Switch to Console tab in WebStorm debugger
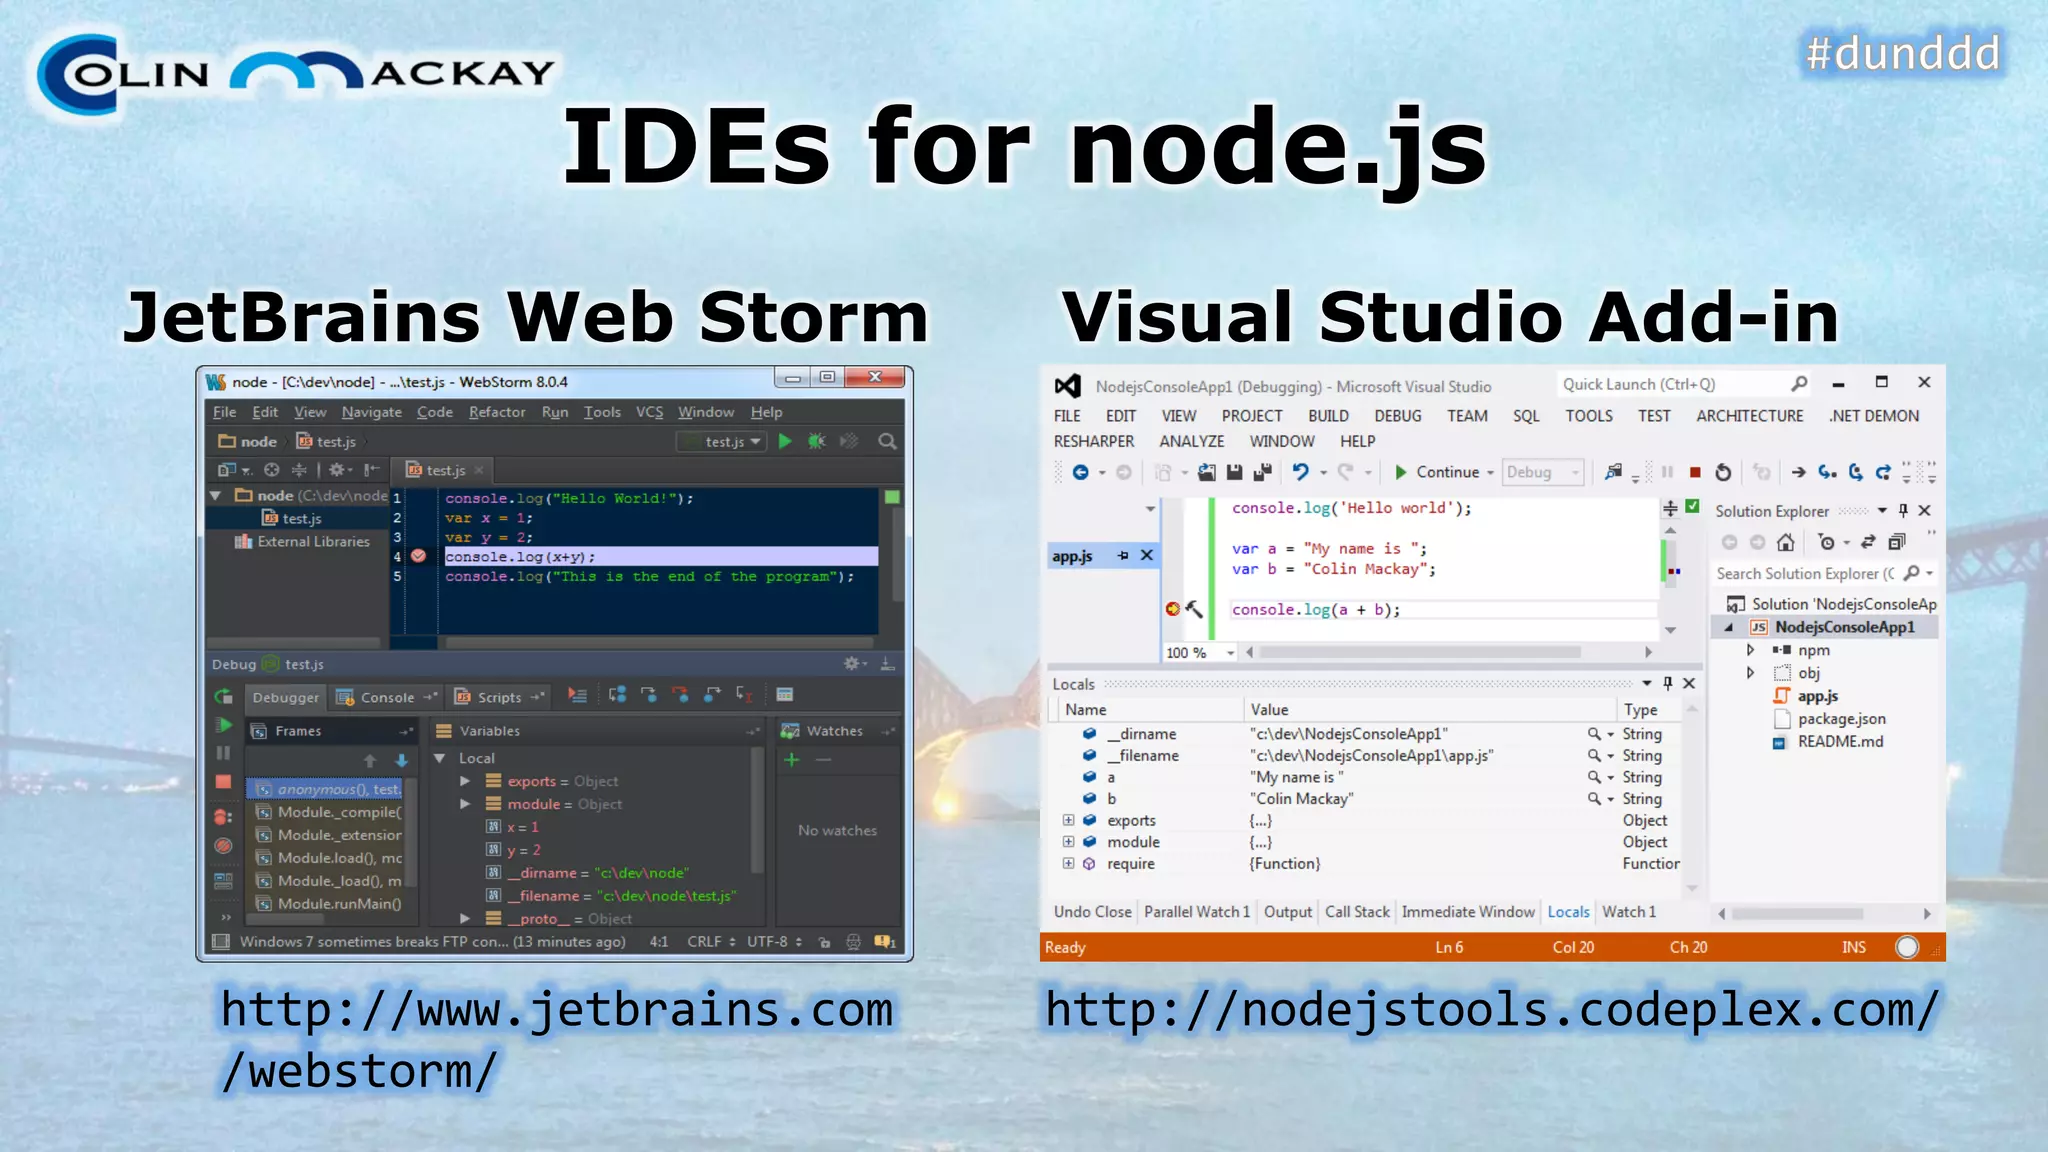The image size is (2048, 1152). pos(387,697)
